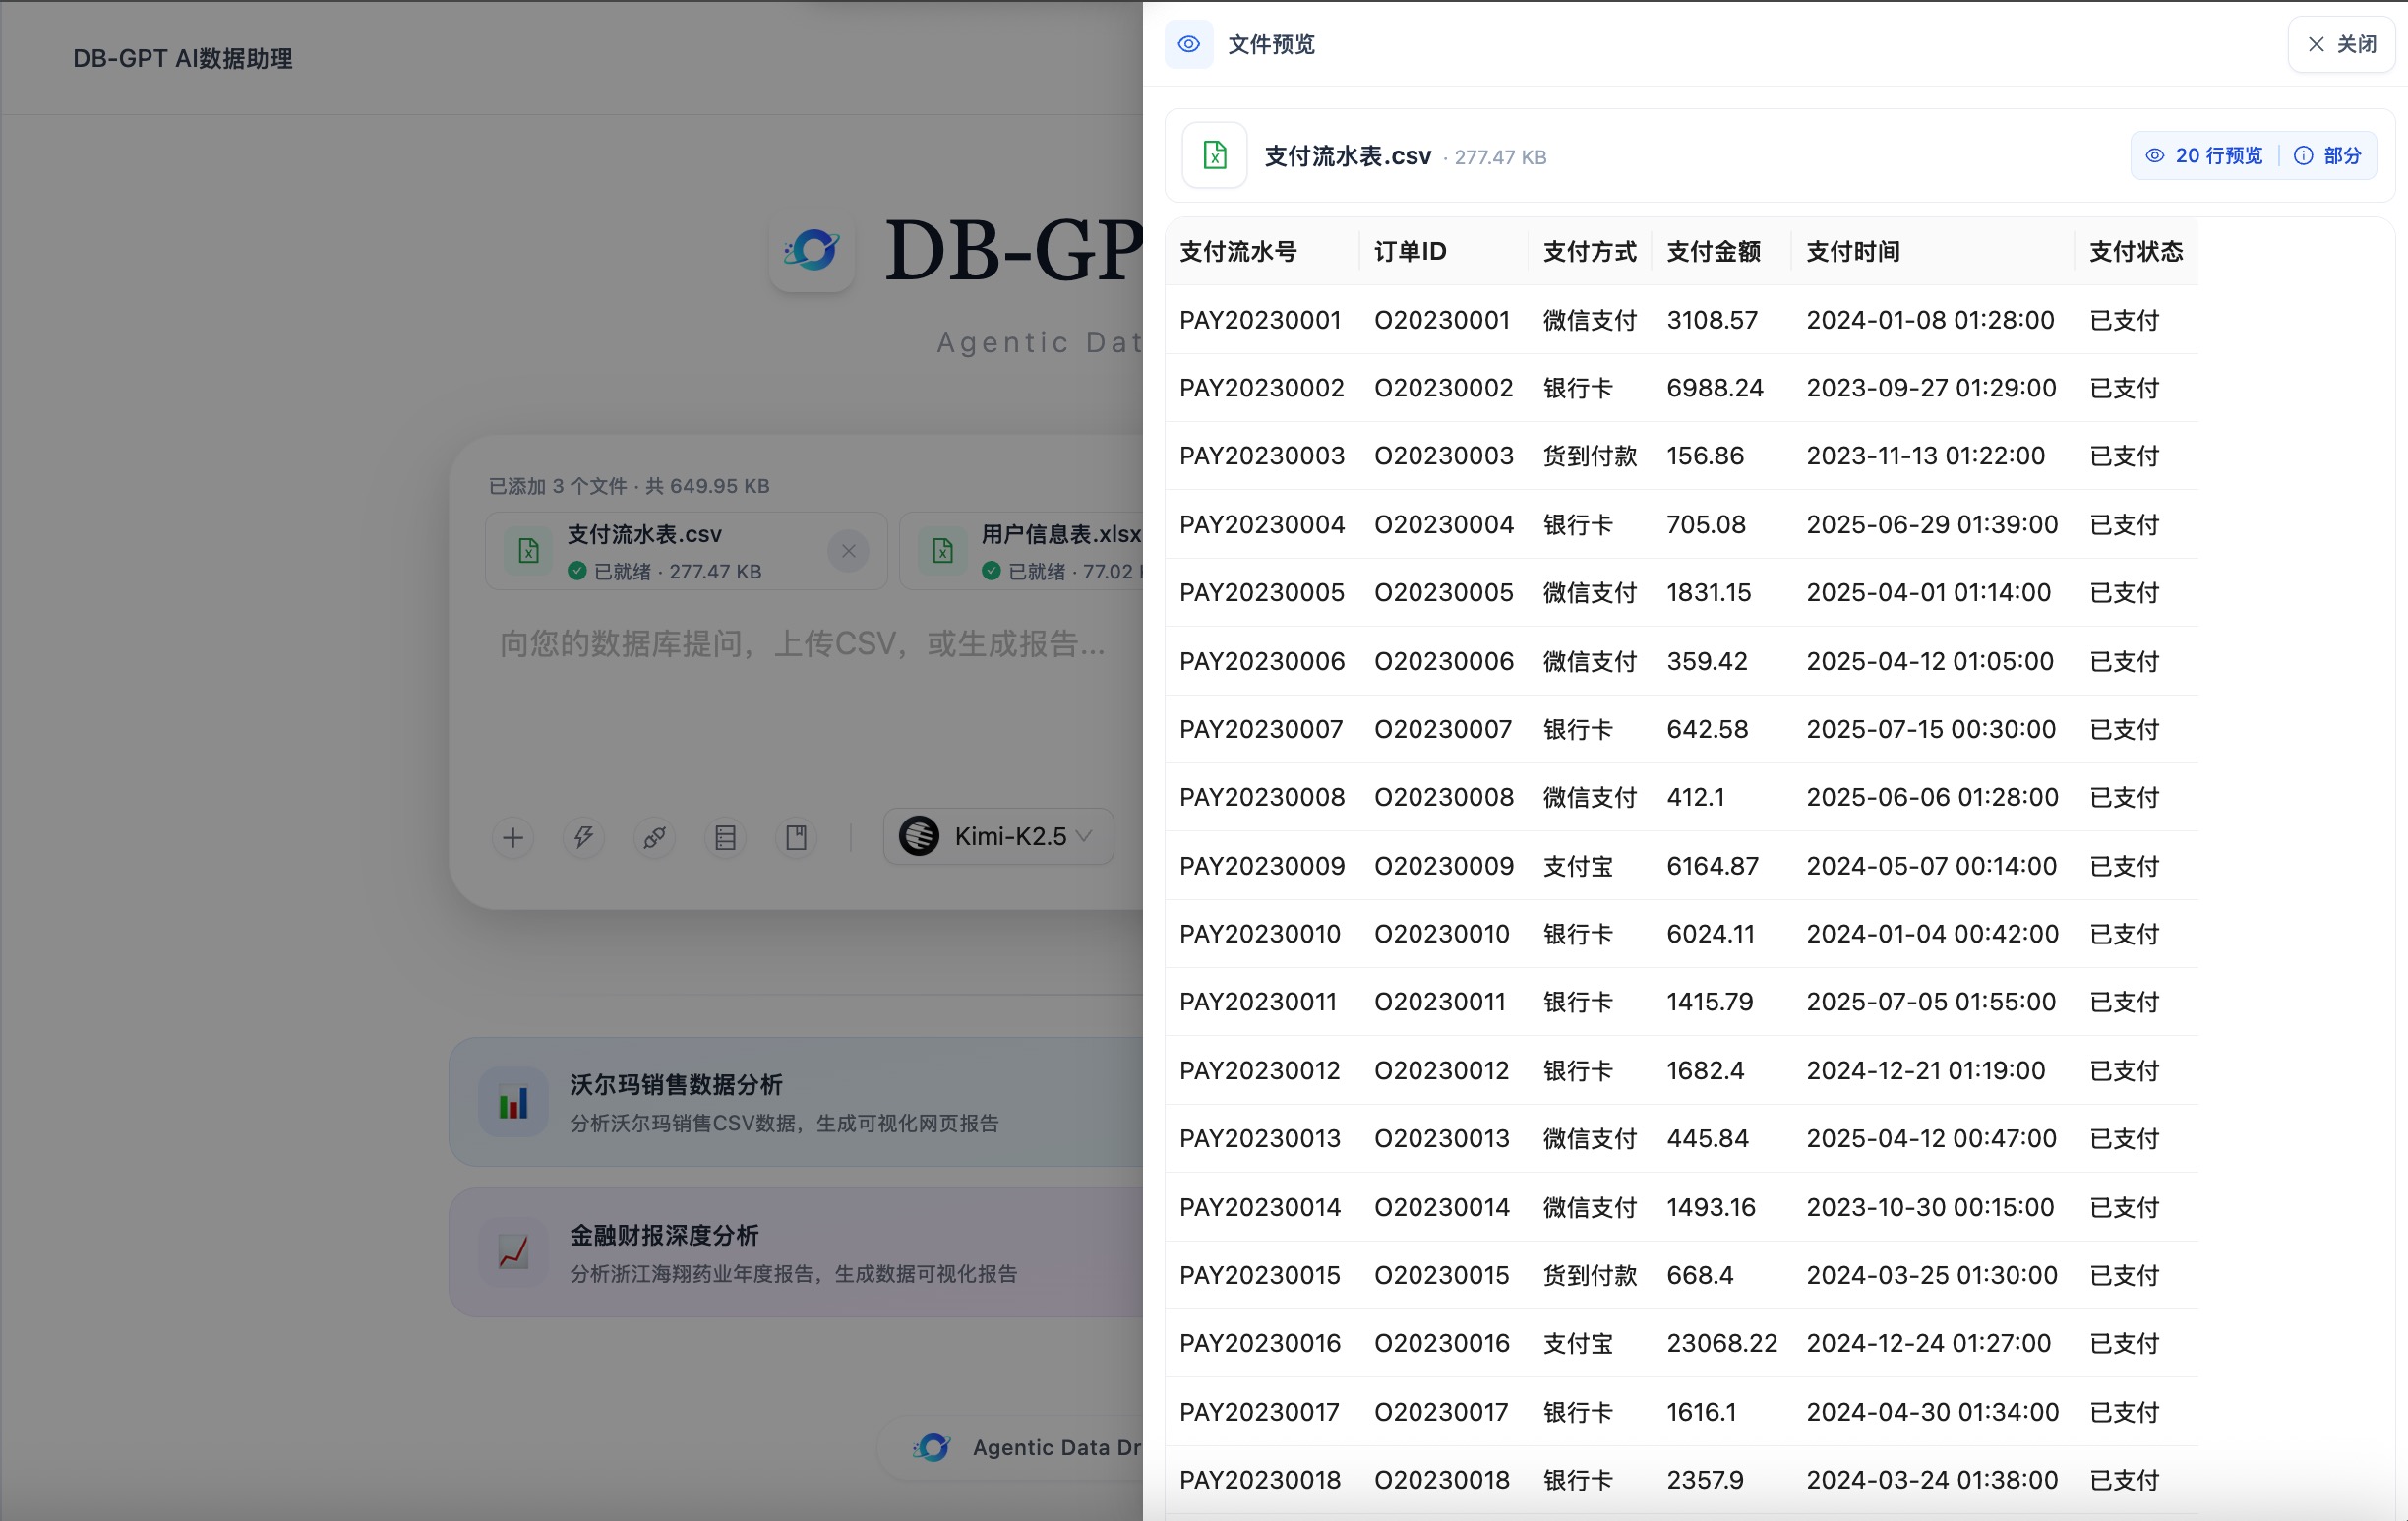This screenshot has width=2408, height=1521.
Task: Select time cell 2024-04-30 01:34:00
Action: [x=1933, y=1412]
